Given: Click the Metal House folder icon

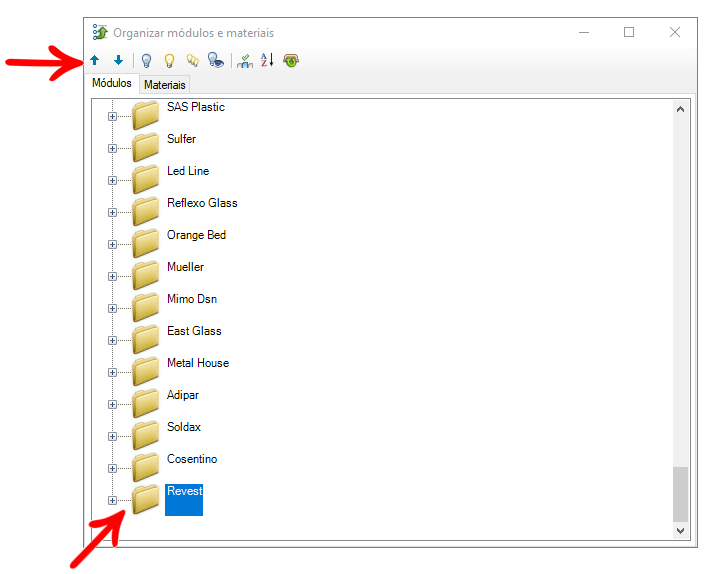Looking at the screenshot, I should click(x=146, y=371).
